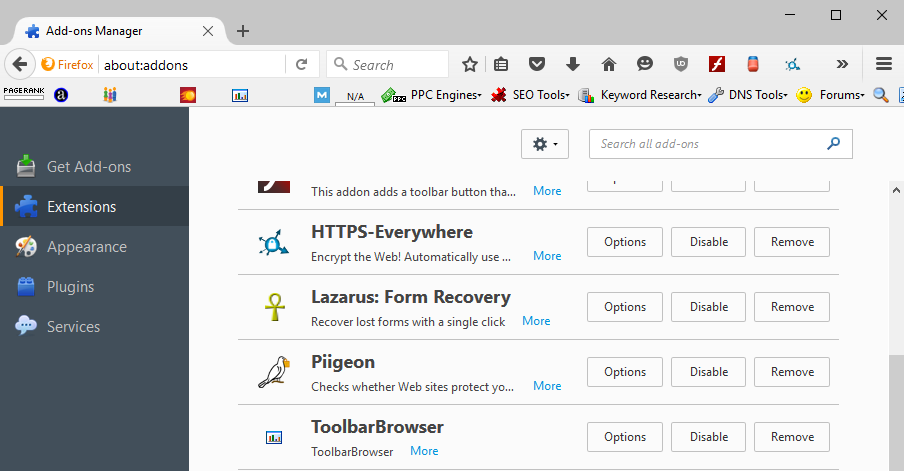Disable Lazarus: Form Recovery
This screenshot has width=904, height=471.
pyautogui.click(x=709, y=307)
